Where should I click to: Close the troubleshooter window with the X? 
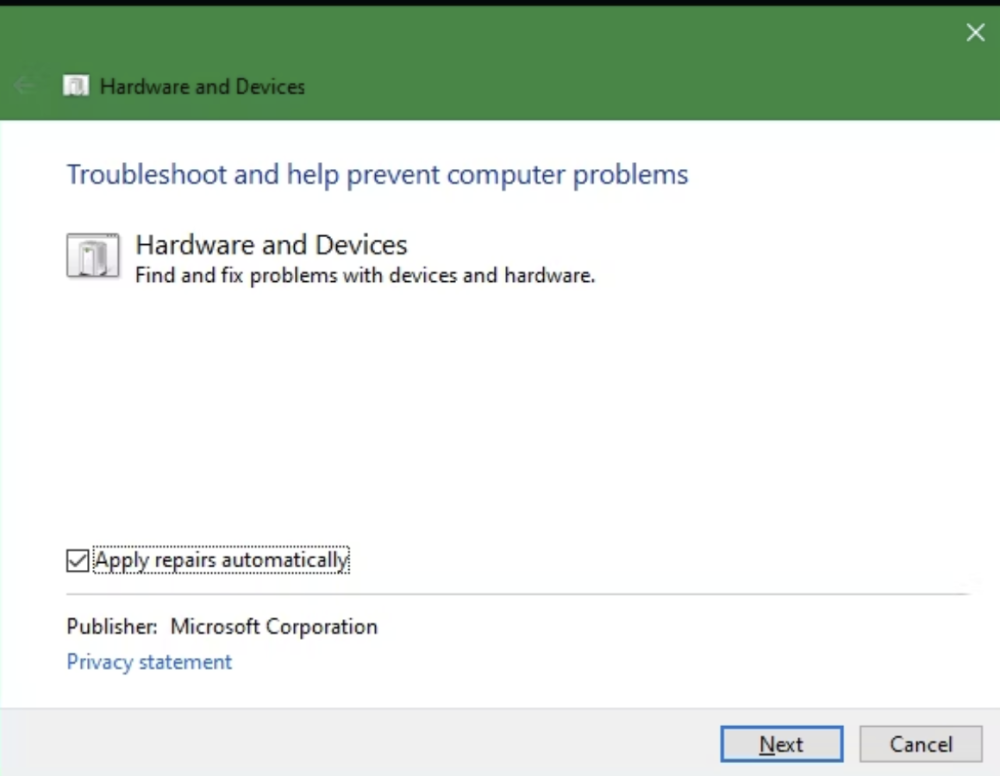click(975, 33)
